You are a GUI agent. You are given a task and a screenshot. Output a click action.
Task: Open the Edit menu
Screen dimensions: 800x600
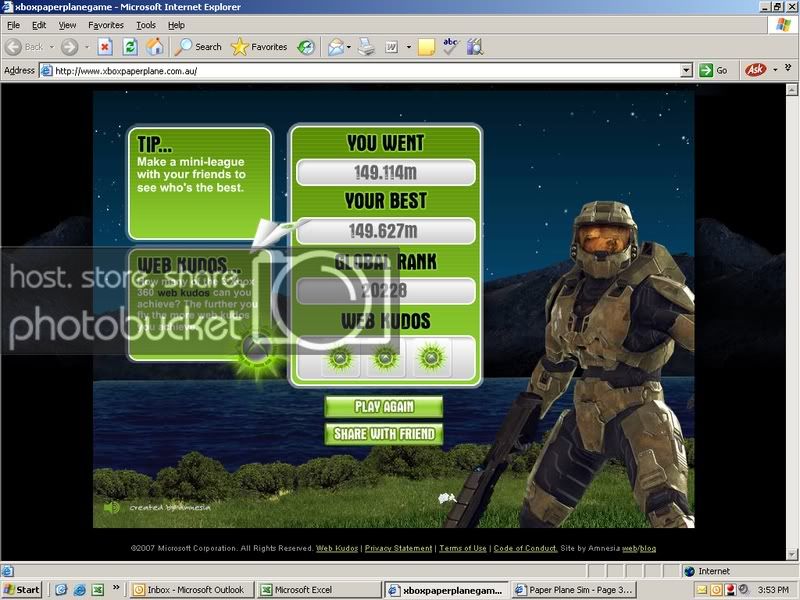coord(39,25)
